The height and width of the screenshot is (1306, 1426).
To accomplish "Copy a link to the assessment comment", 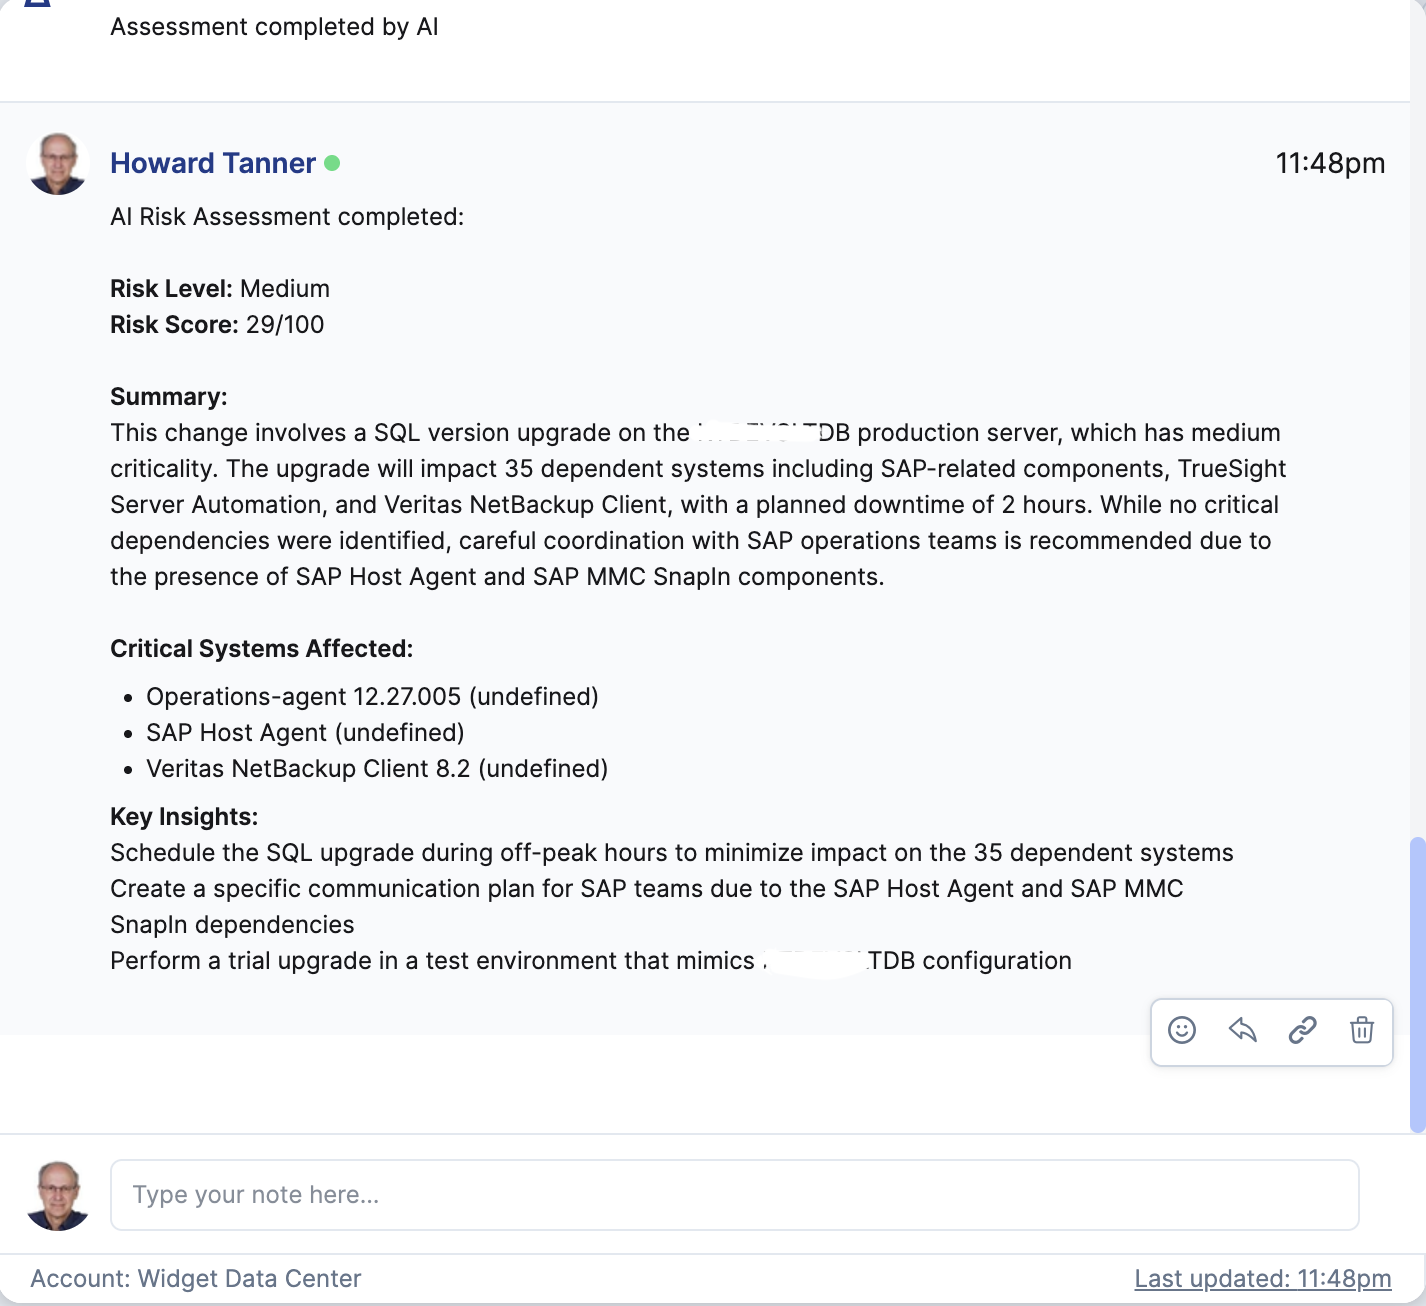I will coord(1302,1031).
